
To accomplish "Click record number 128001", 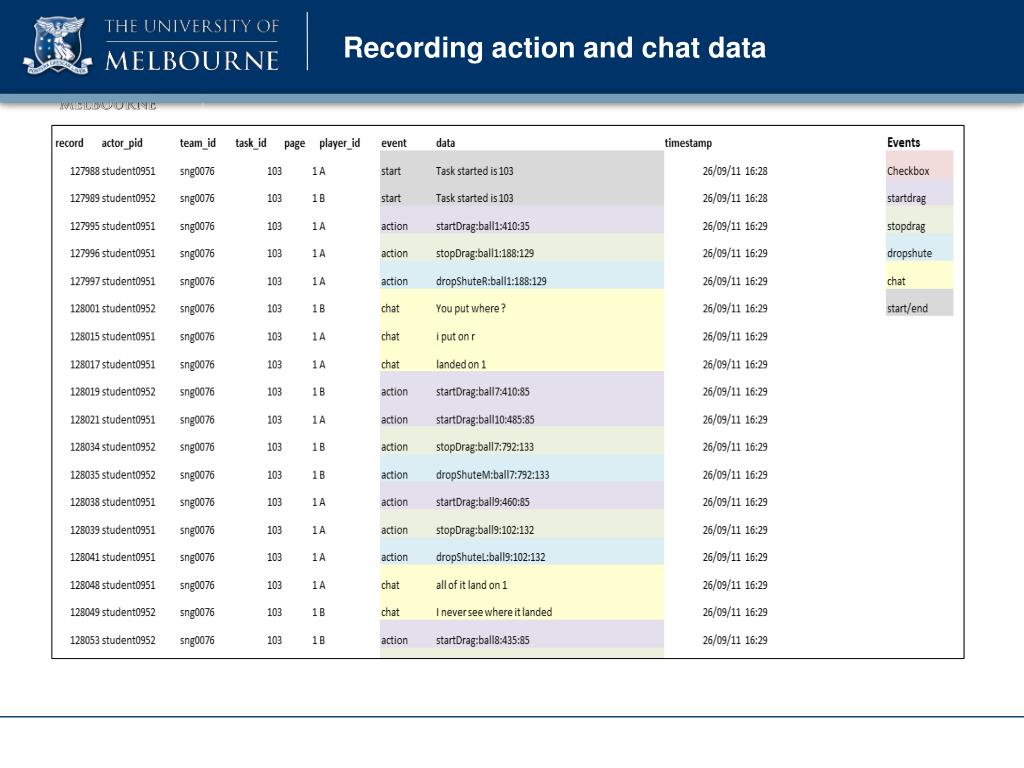I will click(x=85, y=309).
